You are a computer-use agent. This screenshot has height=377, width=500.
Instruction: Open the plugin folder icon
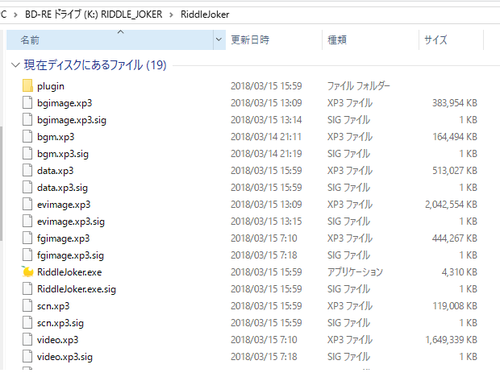pos(28,86)
